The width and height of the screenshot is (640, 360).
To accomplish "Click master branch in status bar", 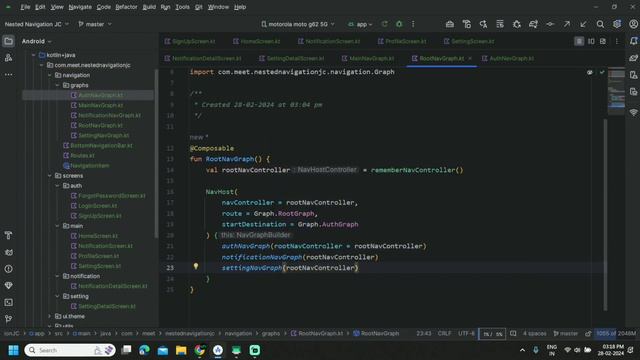I will pyautogui.click(x=566, y=333).
